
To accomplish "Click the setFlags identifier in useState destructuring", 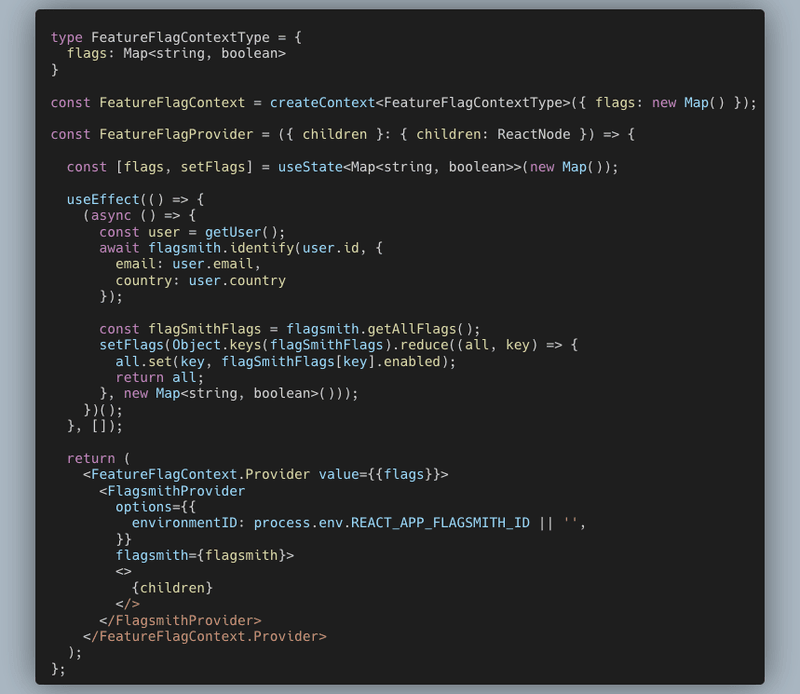I will tap(213, 167).
